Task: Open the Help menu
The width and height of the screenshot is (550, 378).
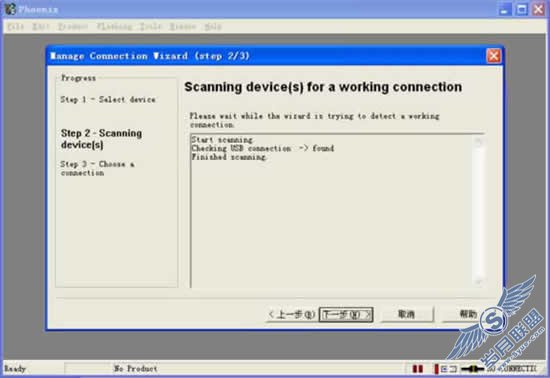Action: [213, 27]
